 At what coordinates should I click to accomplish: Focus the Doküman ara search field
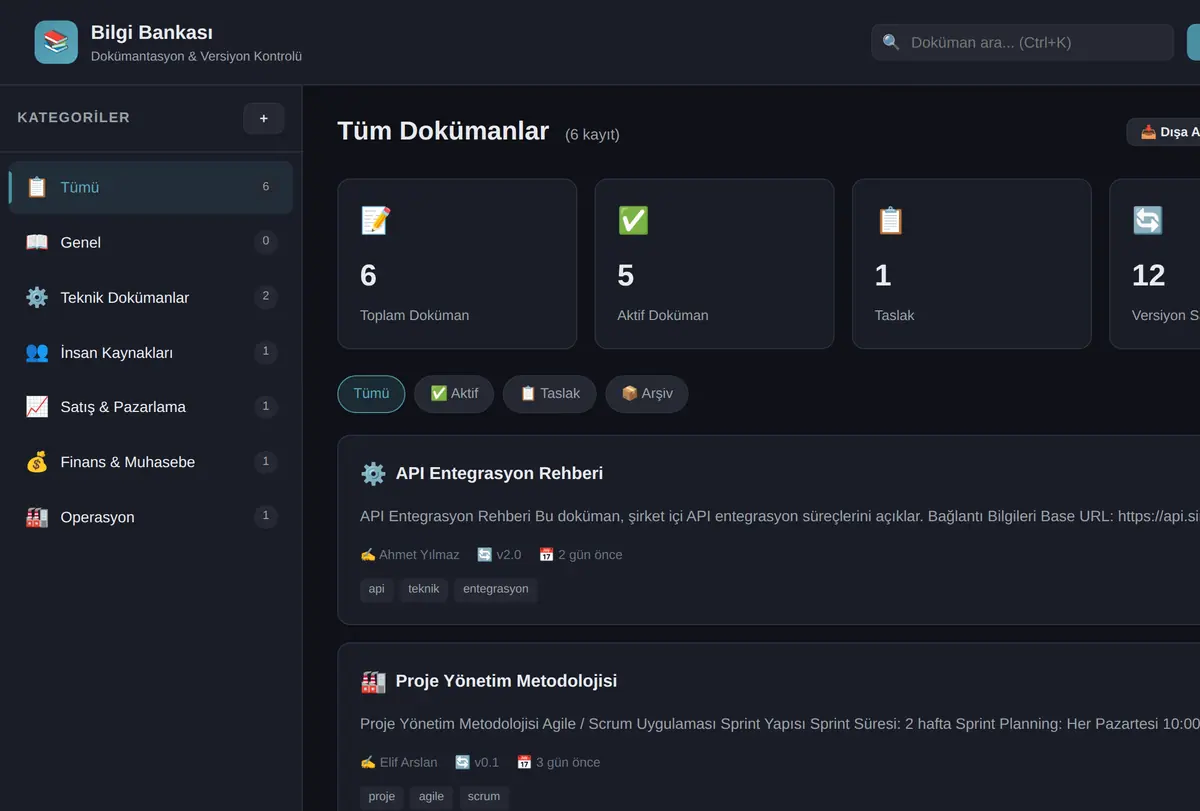click(1022, 43)
